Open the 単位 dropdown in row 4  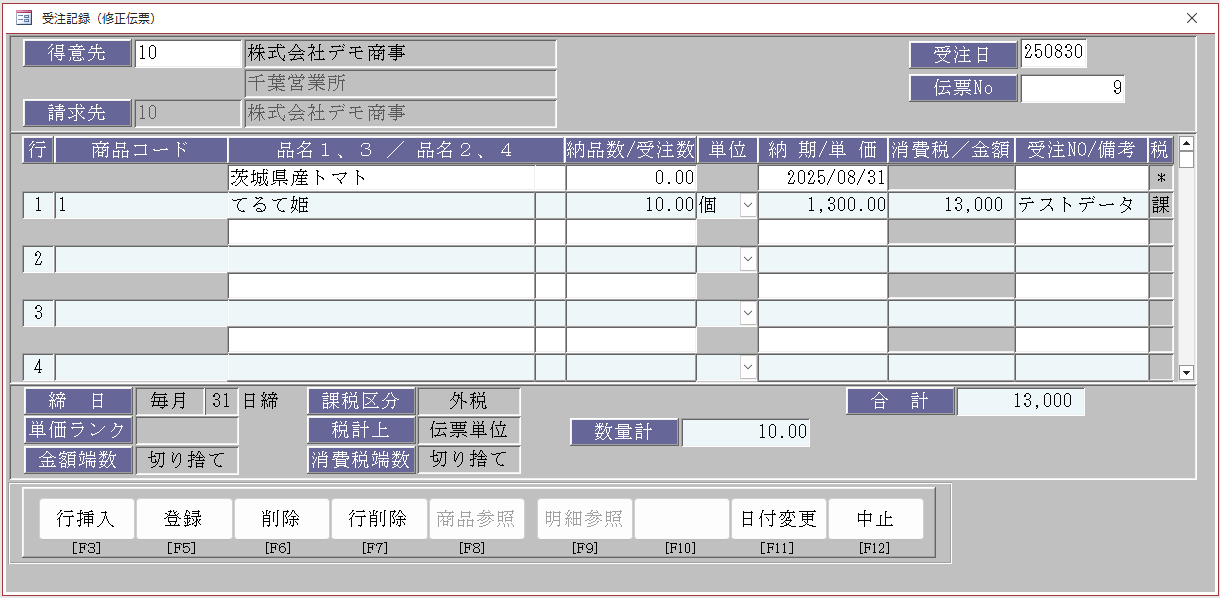point(747,367)
